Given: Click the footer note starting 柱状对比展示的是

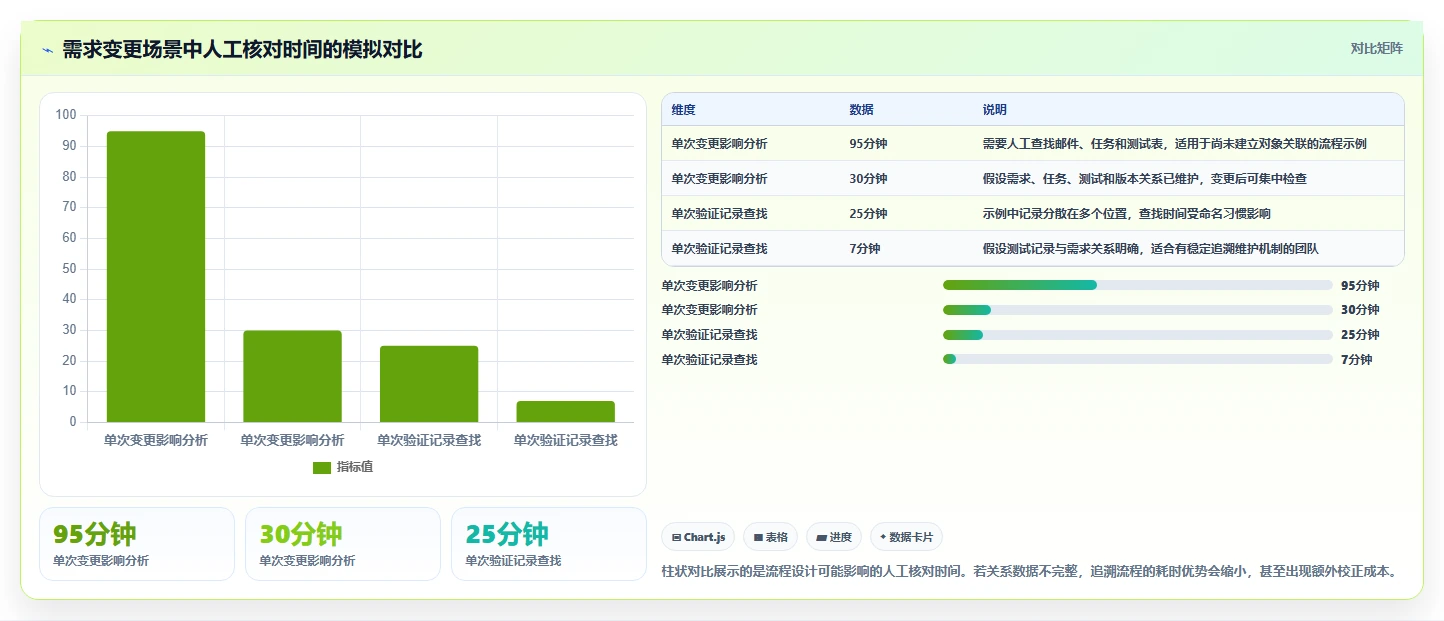Looking at the screenshot, I should [x=1029, y=572].
